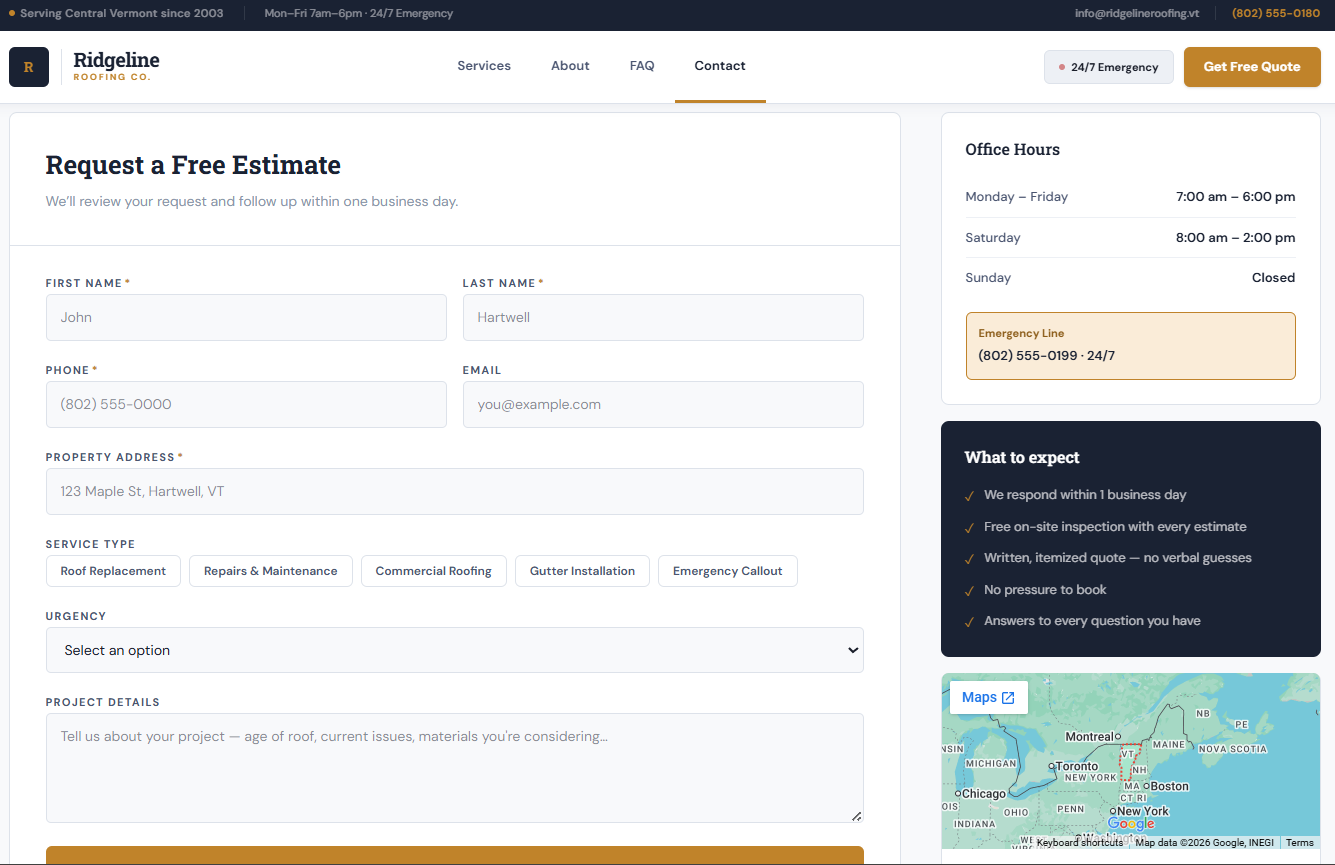Click the Ridgeline "R" logo icon
The width and height of the screenshot is (1335, 865).
coord(29,67)
